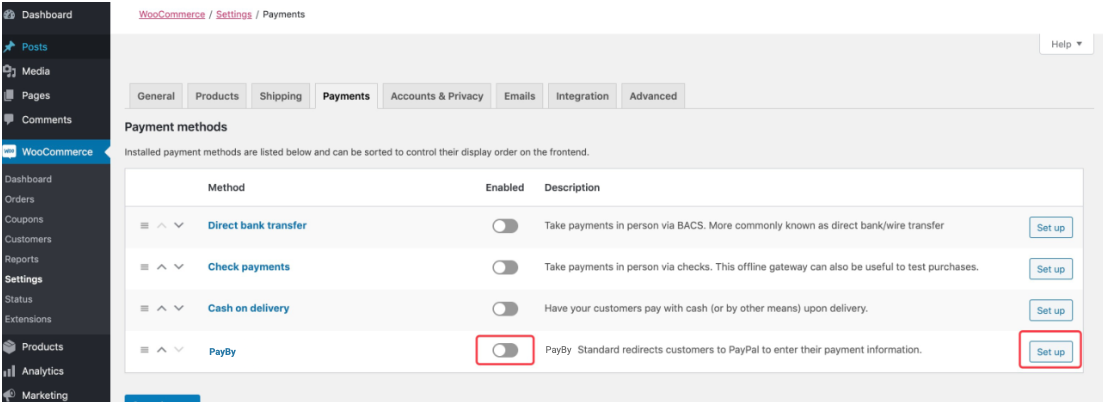Enable the Direct bank transfer toggle
1107x404 pixels.
505,226
